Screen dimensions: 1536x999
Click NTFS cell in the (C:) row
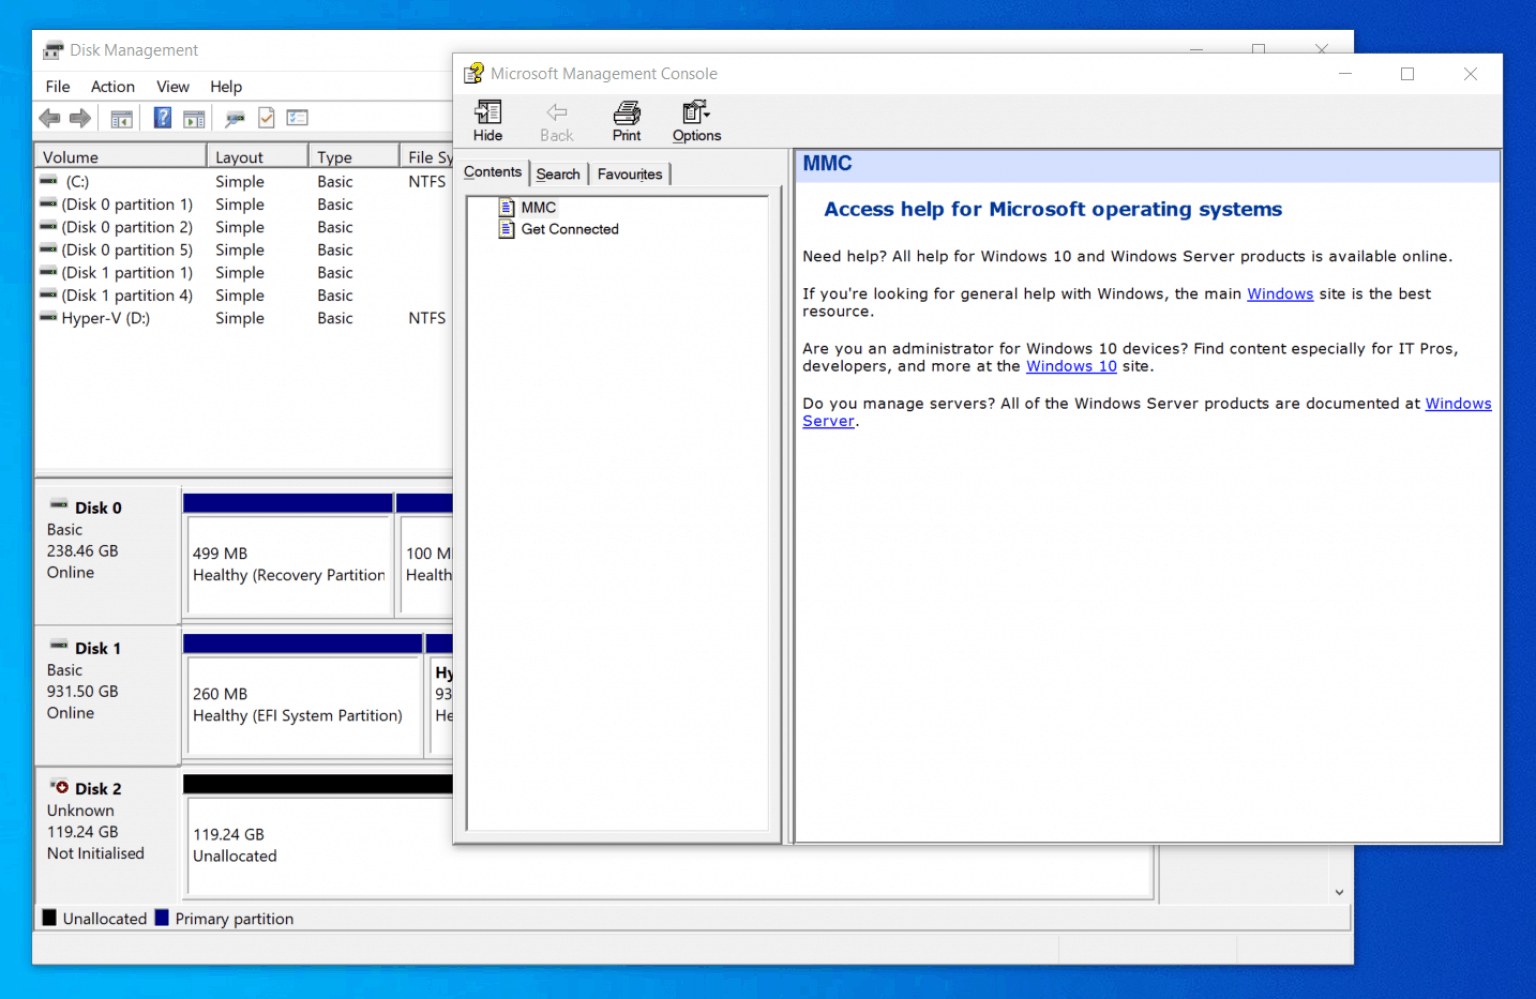tap(427, 182)
